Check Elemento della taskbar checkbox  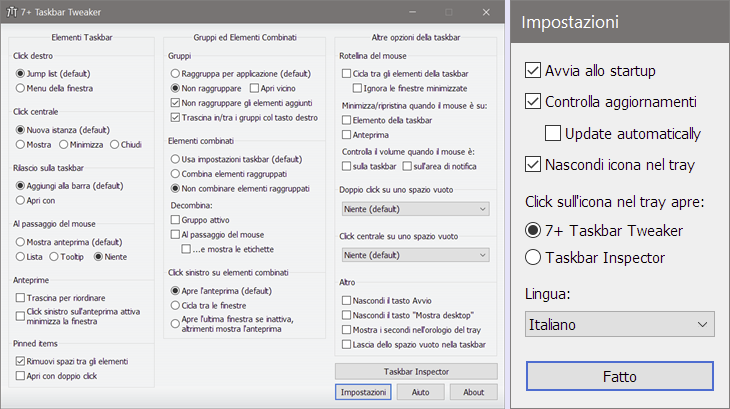pyautogui.click(x=346, y=120)
